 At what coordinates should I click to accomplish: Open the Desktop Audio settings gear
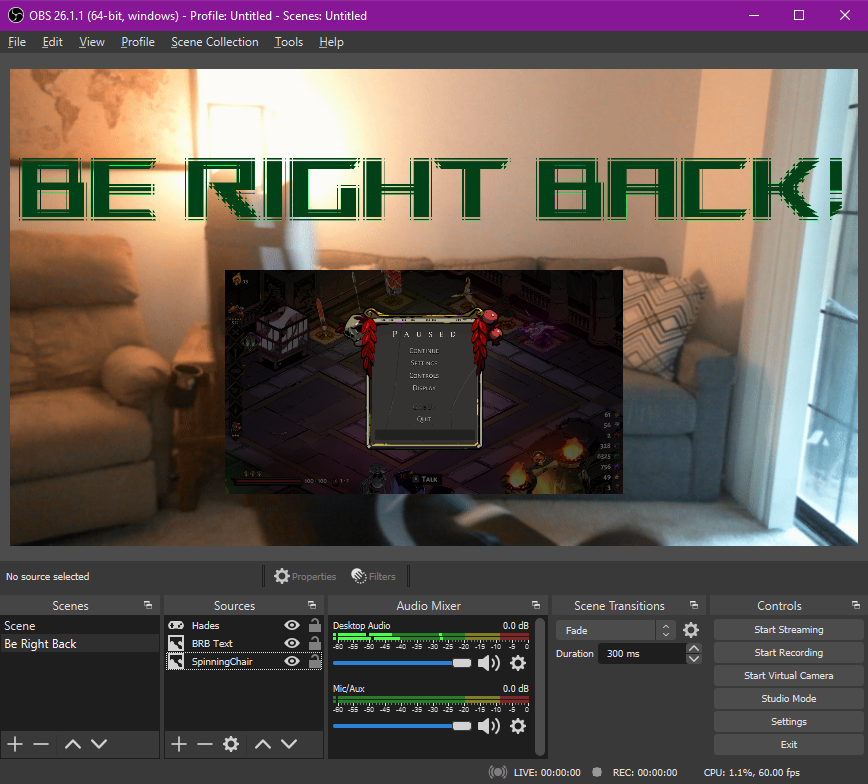(517, 662)
